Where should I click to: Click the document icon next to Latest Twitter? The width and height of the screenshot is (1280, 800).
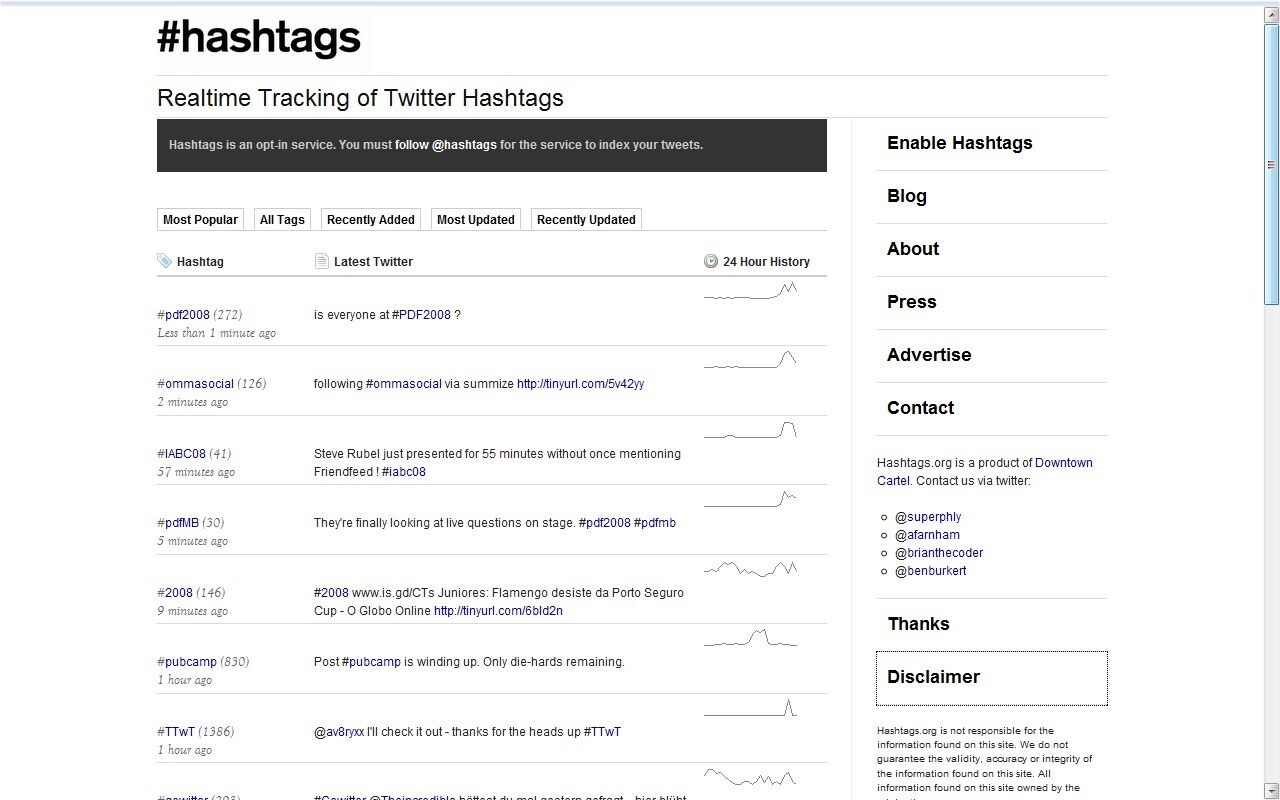pos(321,260)
